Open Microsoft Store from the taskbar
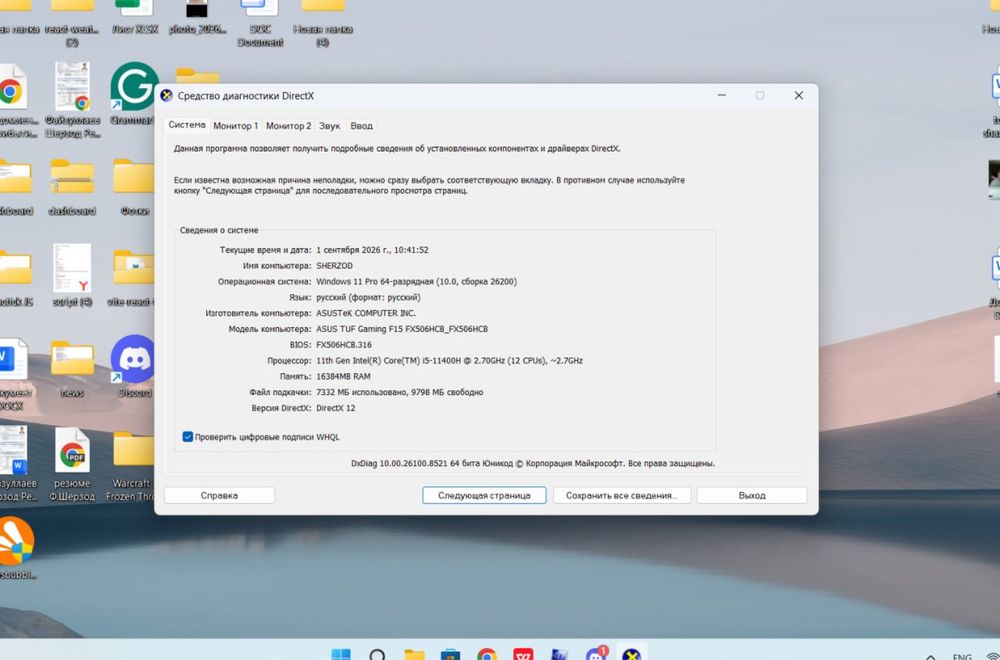 [450, 654]
